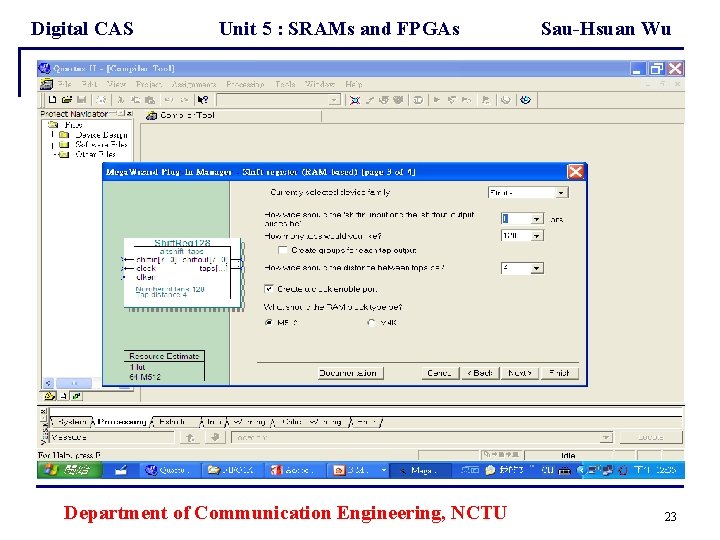Open the Tools menu

tap(285, 84)
